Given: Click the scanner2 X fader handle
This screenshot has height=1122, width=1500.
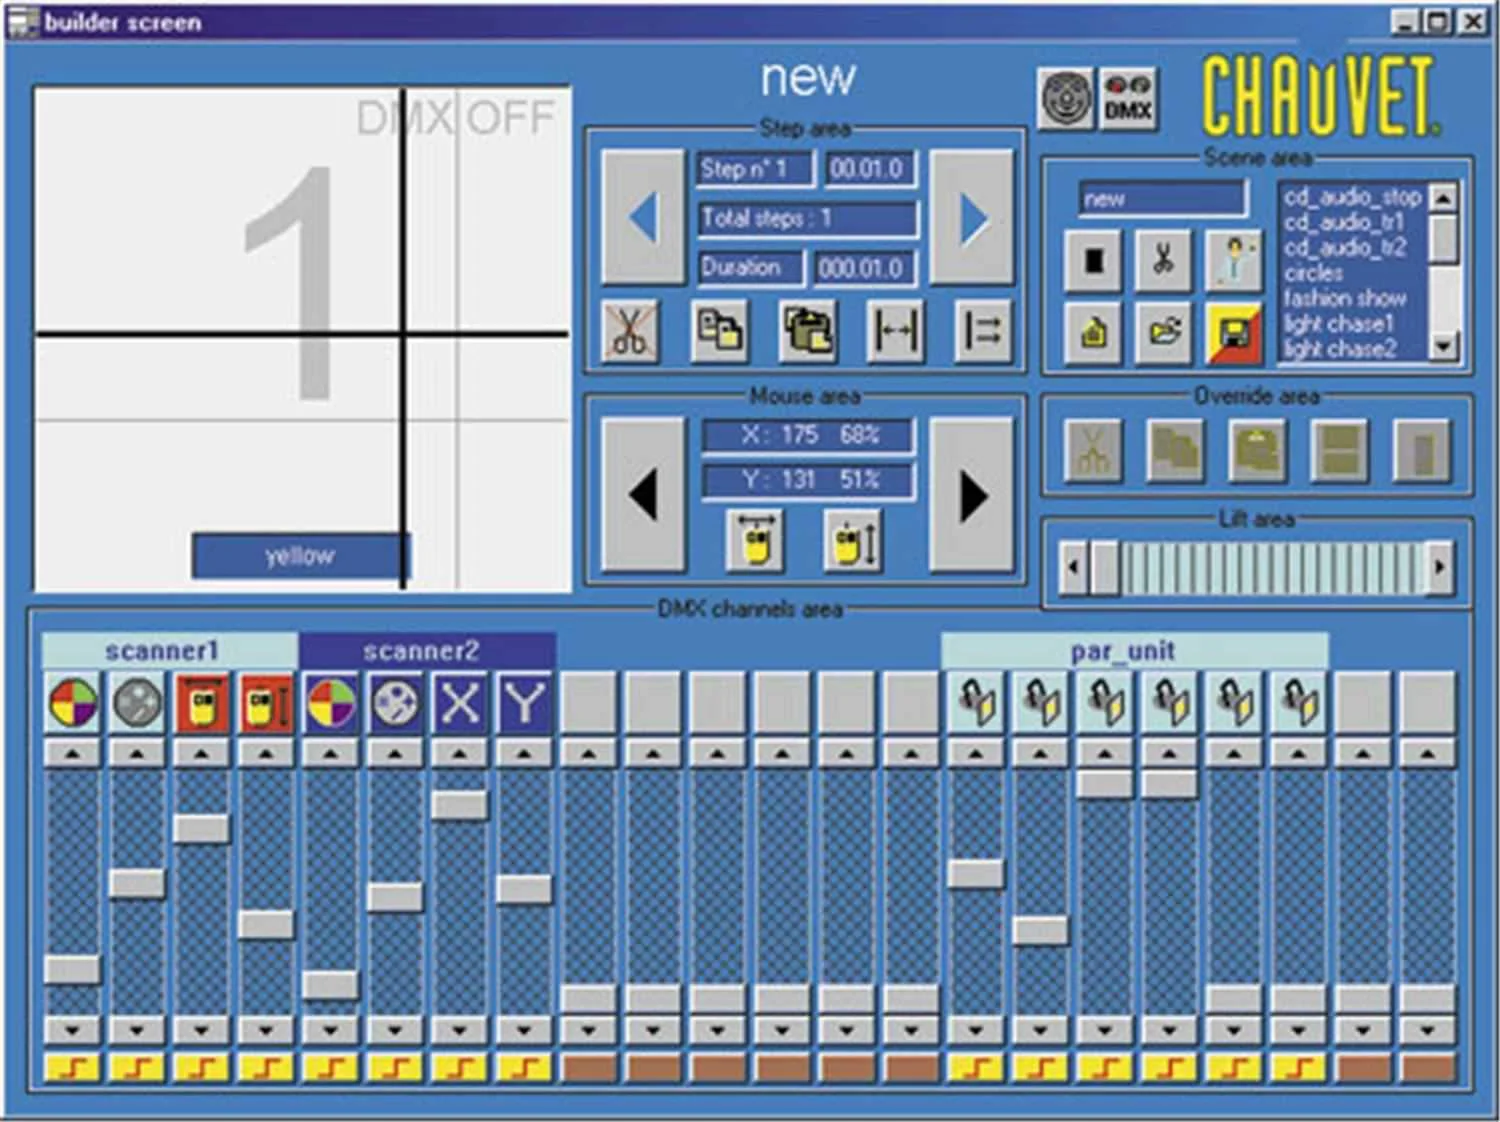Looking at the screenshot, I should (460, 805).
